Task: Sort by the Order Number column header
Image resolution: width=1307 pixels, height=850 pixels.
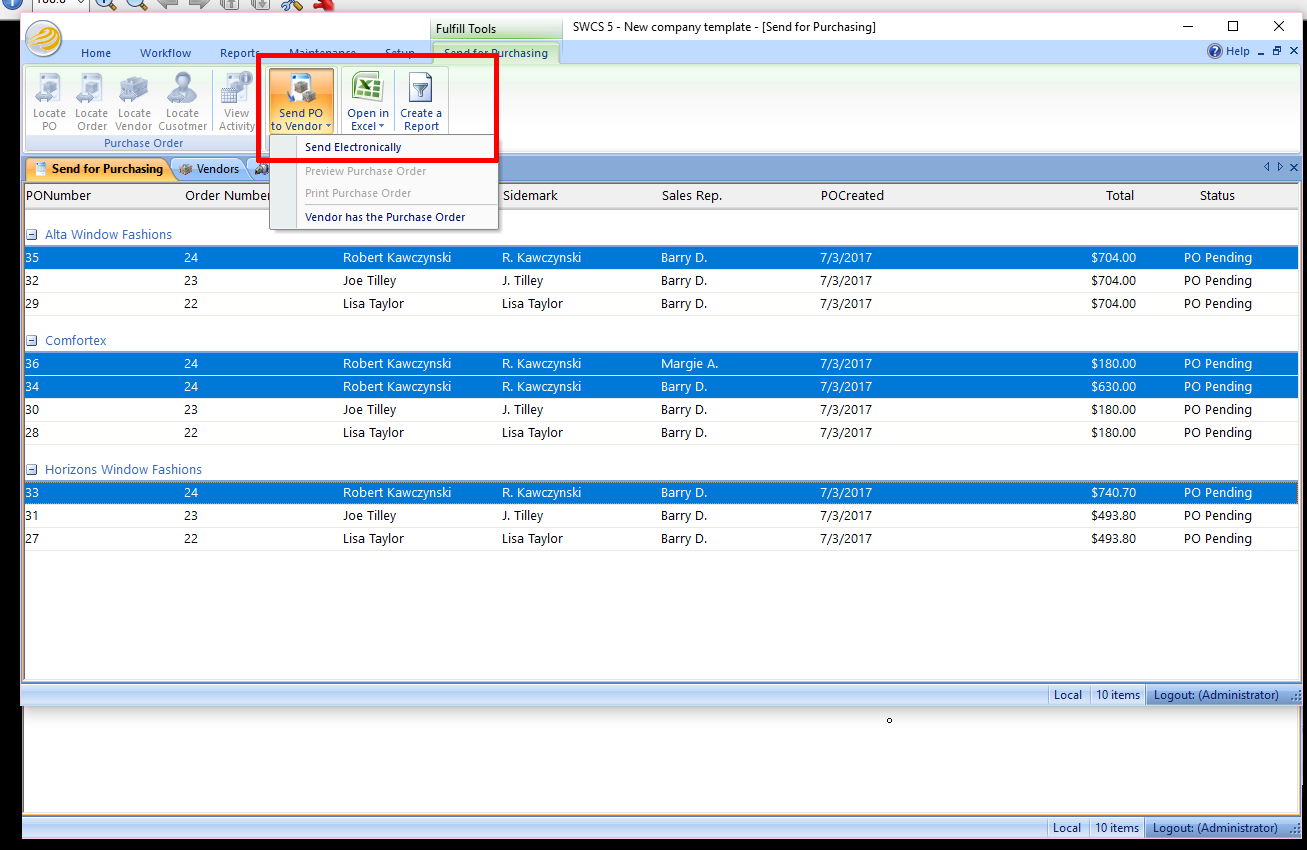Action: pyautogui.click(x=227, y=196)
